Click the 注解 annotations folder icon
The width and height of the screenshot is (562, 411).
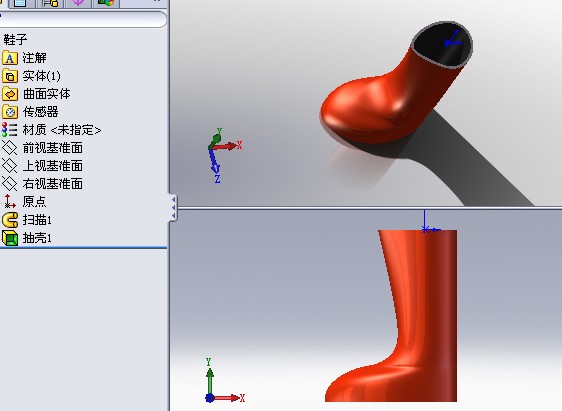(10, 58)
